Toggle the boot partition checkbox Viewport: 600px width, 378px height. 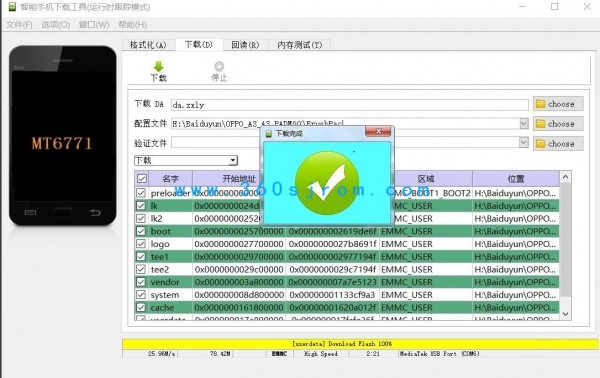141,231
